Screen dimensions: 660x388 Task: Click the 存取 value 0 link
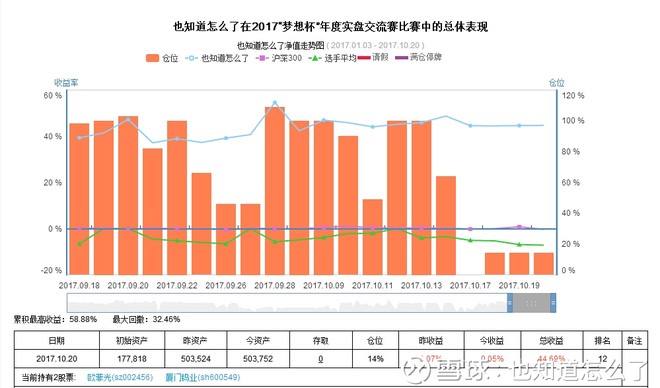321,359
